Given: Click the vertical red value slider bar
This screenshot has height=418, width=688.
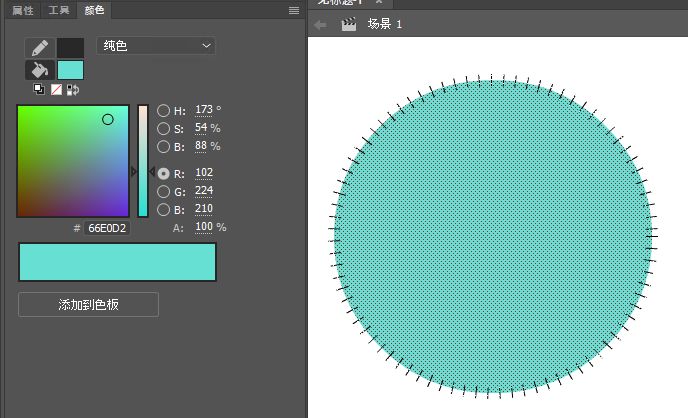Looking at the screenshot, I should 143,161.
